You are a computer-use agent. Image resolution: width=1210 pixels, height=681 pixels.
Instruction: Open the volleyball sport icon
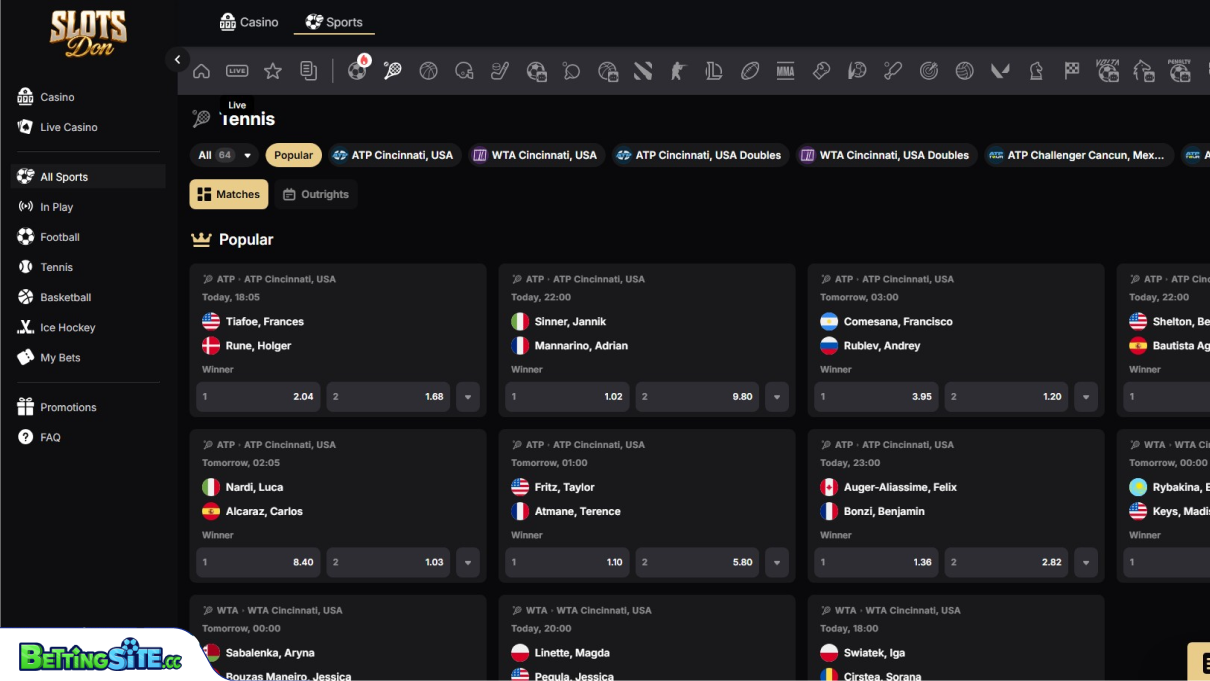[964, 71]
